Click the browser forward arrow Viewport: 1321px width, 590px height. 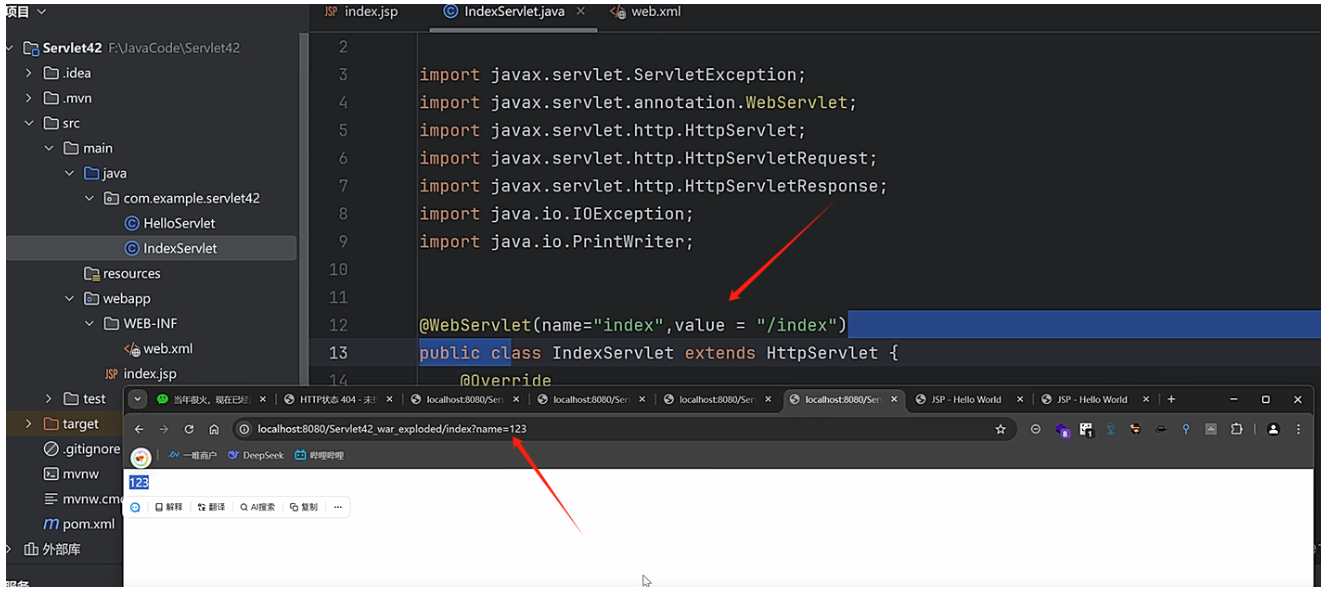click(164, 429)
